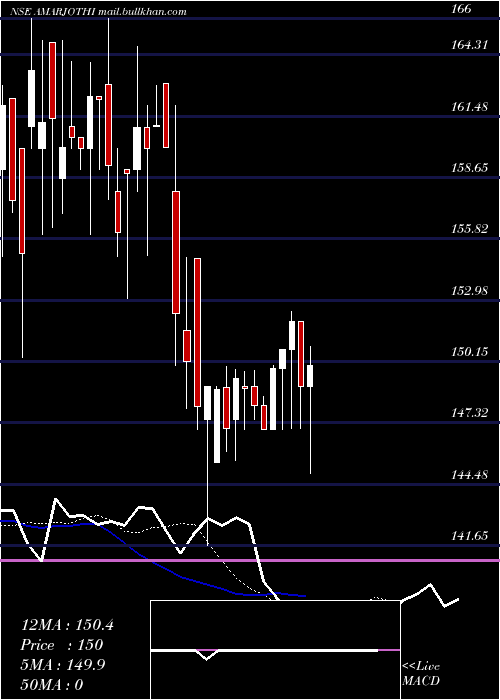Select the 166 price axis label
This screenshot has height=700, width=500.
(461, 9)
